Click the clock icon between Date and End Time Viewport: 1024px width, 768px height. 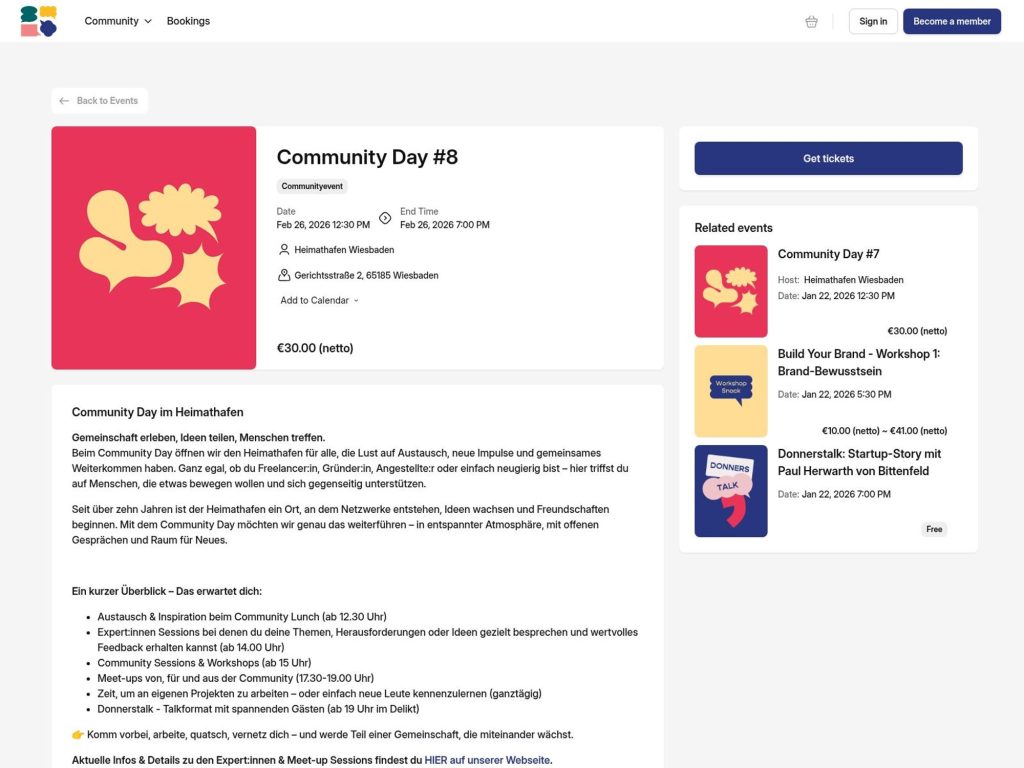tap(385, 217)
